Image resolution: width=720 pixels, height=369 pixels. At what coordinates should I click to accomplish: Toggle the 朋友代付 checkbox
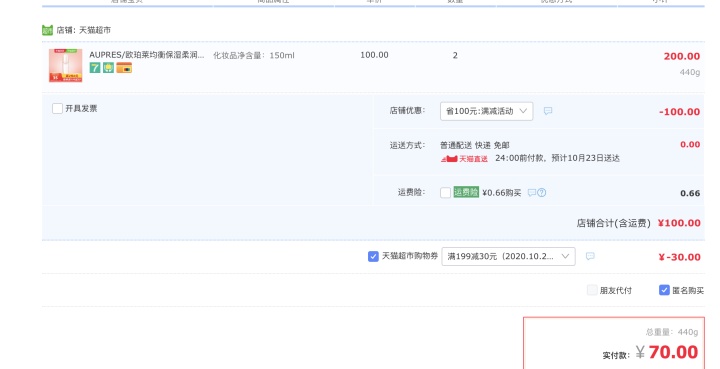coord(592,290)
